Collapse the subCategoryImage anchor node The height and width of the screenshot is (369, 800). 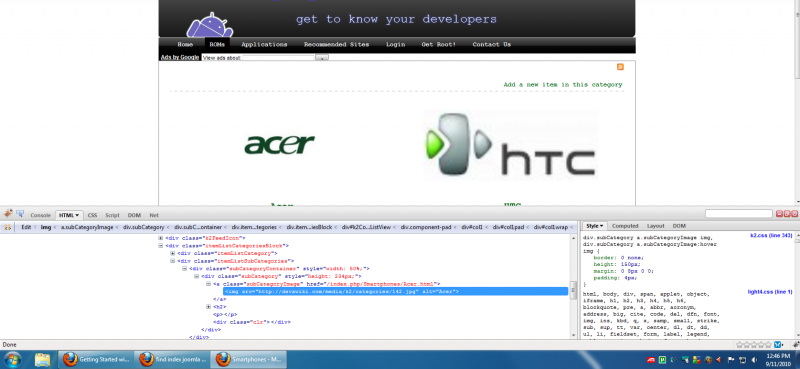pyautogui.click(x=209, y=284)
